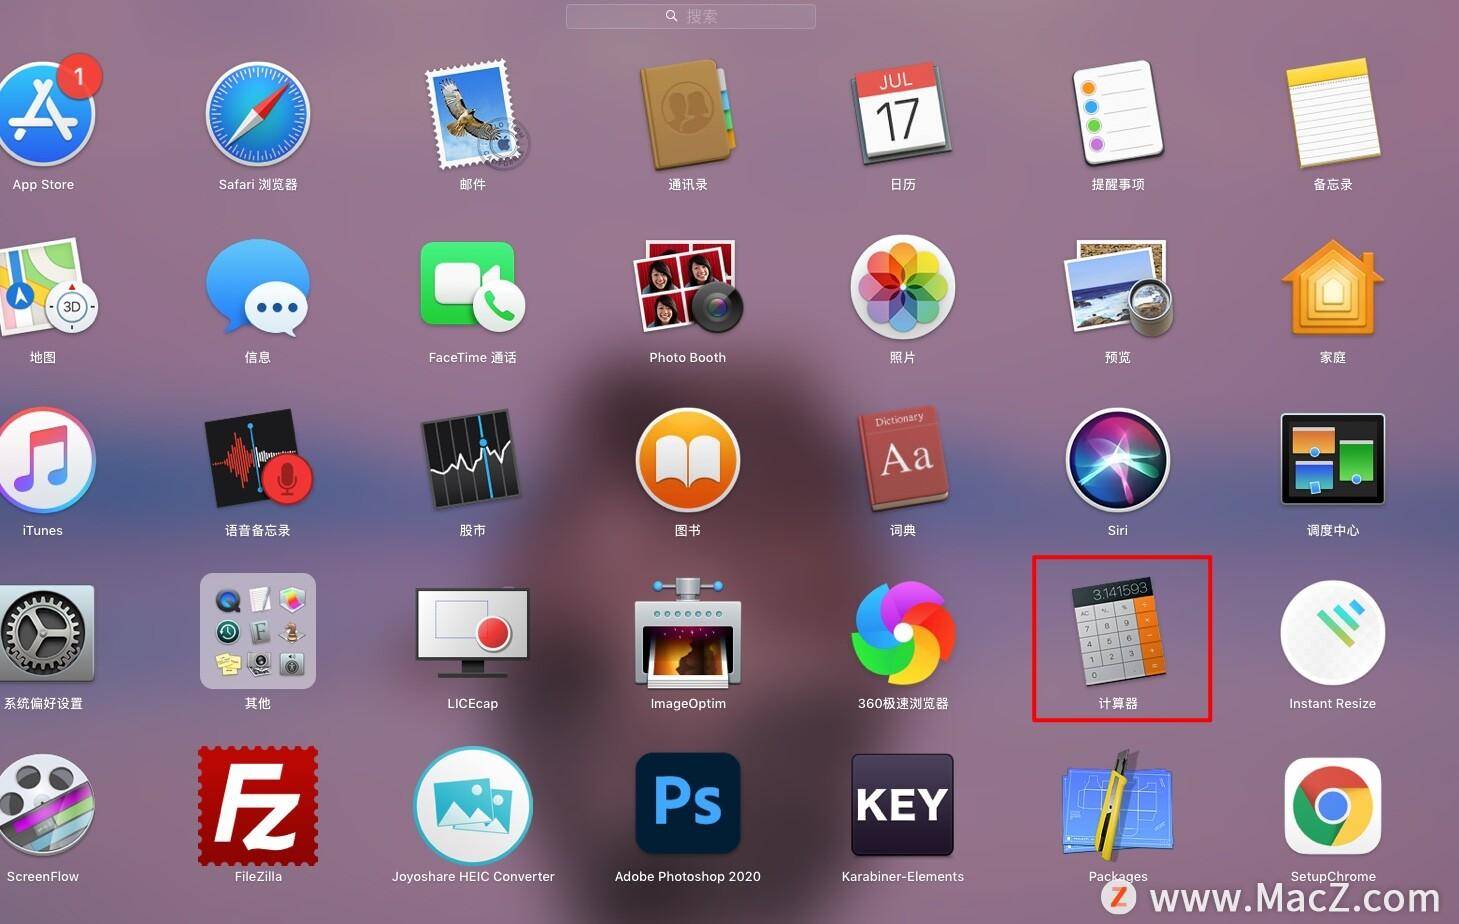Open Karabiner-Elements

[902, 805]
